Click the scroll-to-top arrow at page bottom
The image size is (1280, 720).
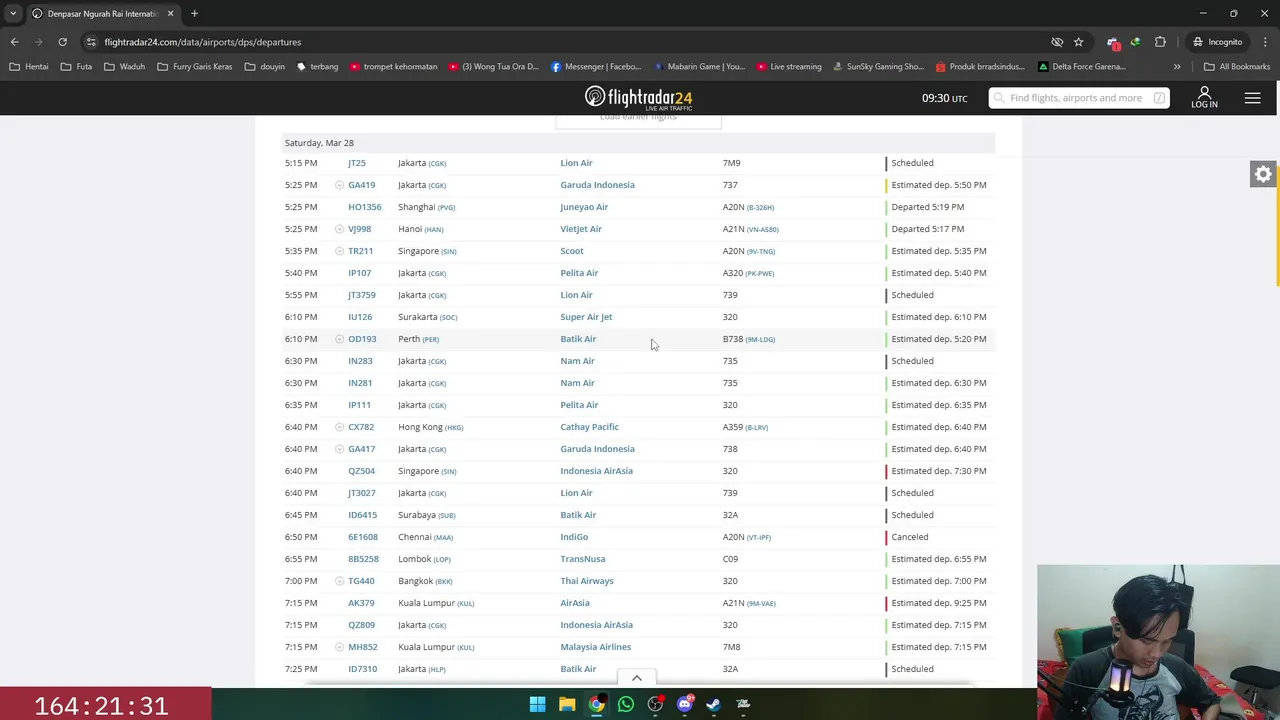(636, 677)
